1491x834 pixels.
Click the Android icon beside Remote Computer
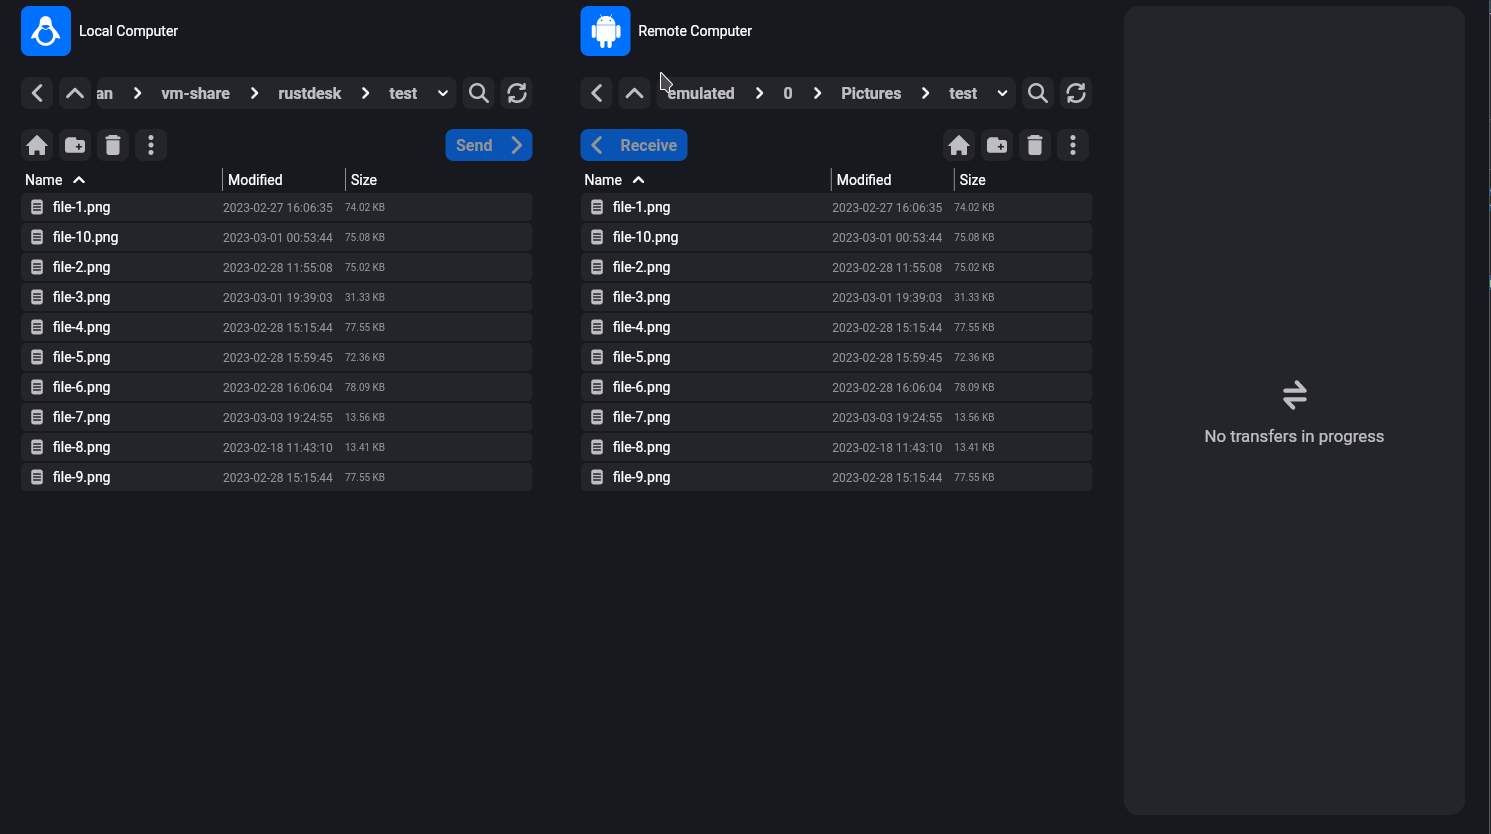tap(605, 31)
